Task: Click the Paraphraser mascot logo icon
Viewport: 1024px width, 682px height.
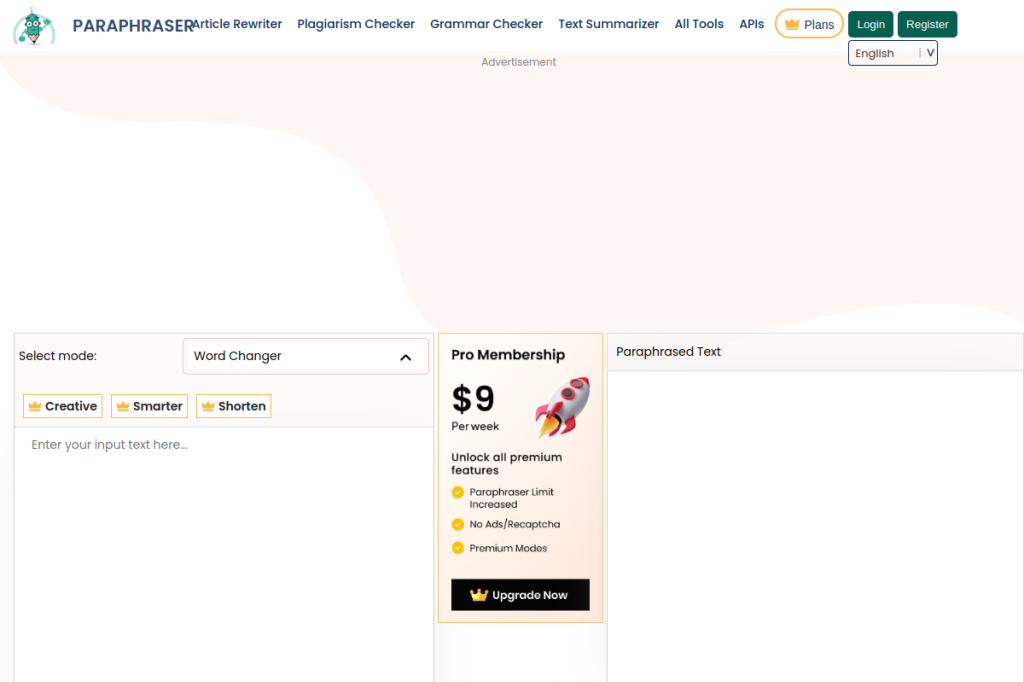Action: 34,25
